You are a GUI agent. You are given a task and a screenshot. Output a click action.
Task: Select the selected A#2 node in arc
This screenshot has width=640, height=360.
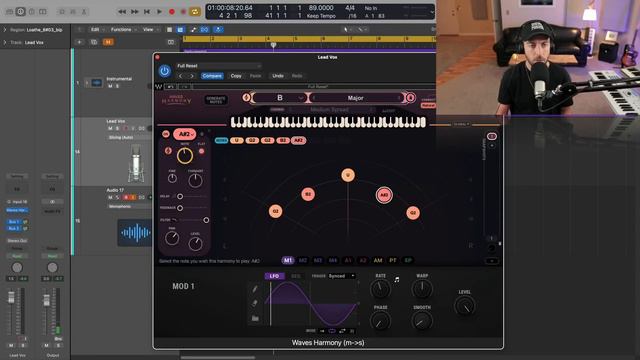coord(384,195)
